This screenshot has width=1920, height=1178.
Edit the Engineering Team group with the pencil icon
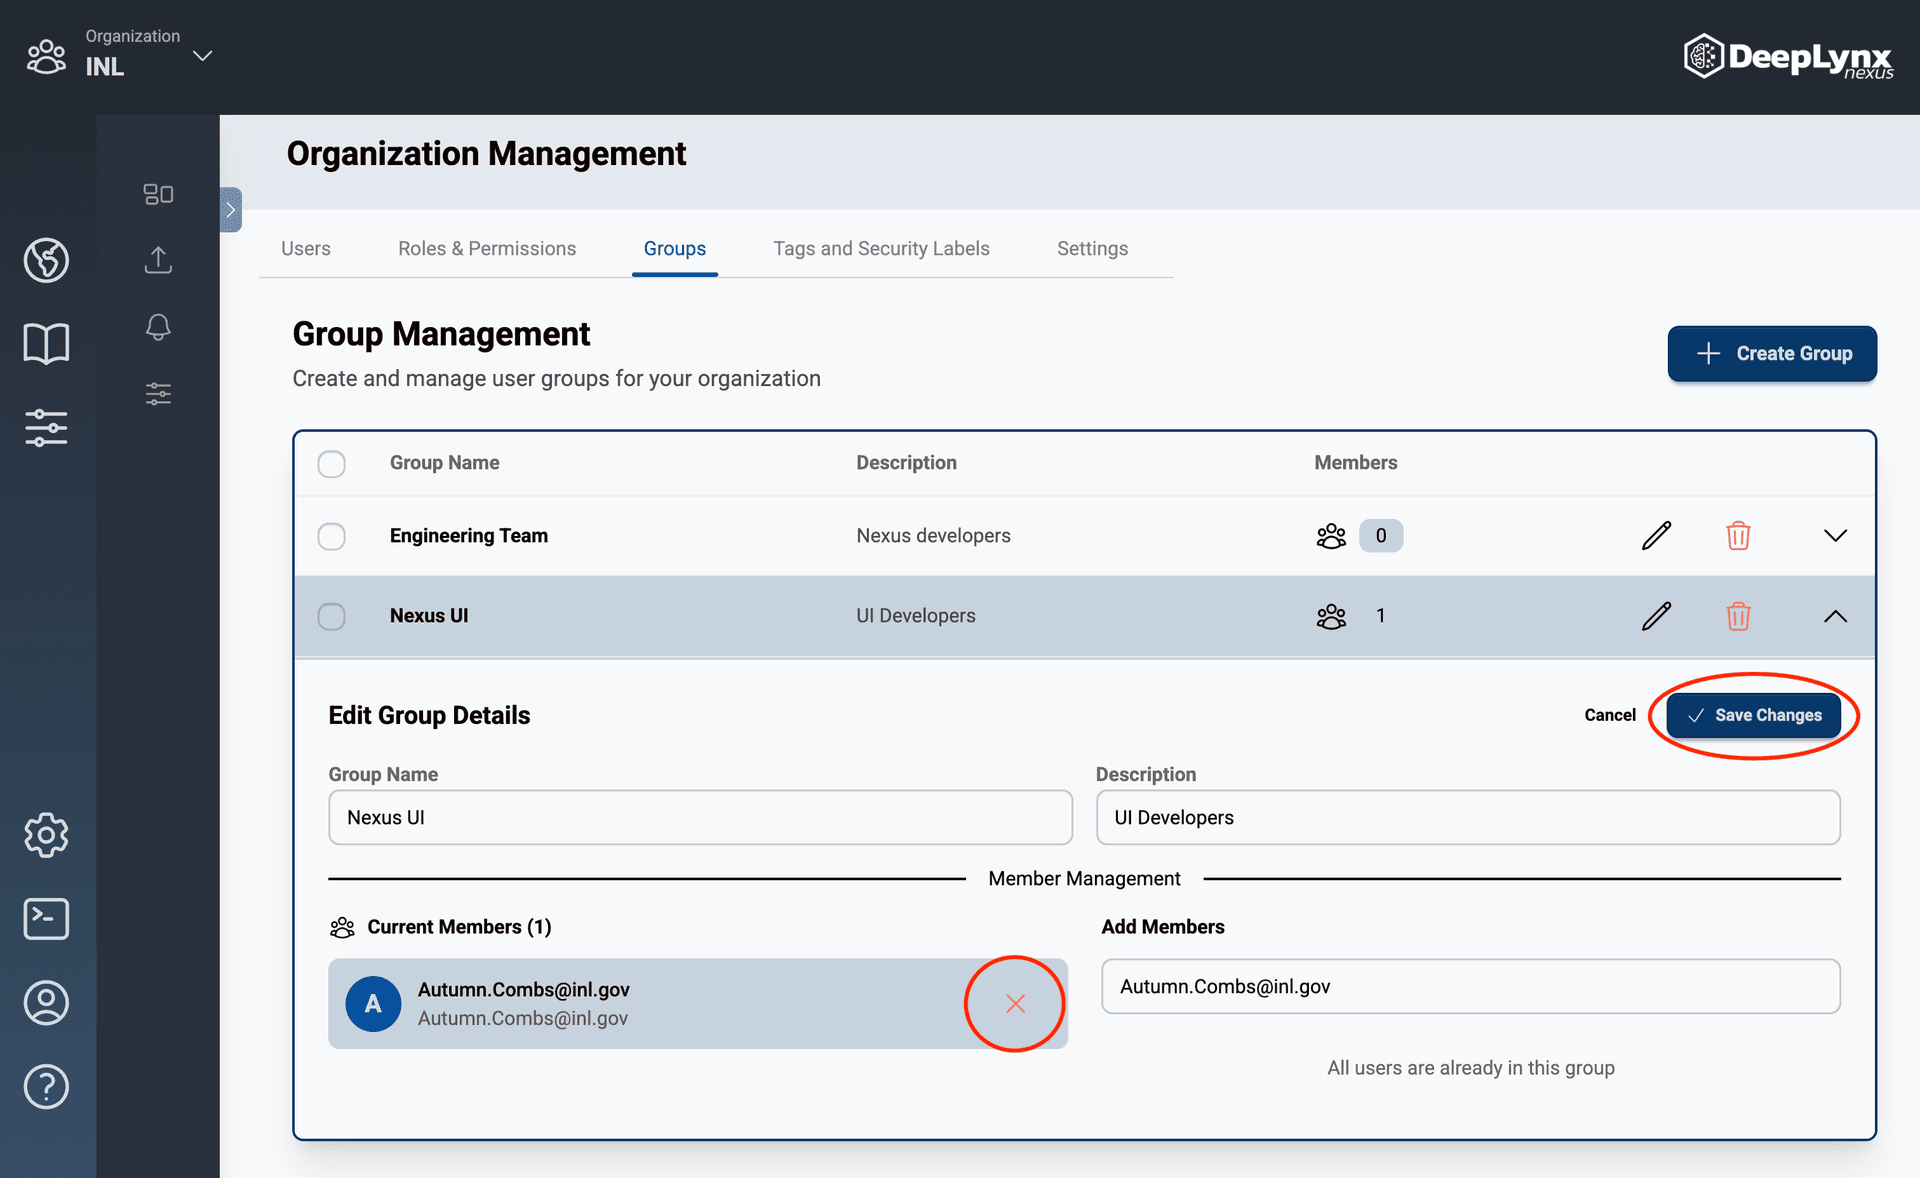(x=1656, y=535)
